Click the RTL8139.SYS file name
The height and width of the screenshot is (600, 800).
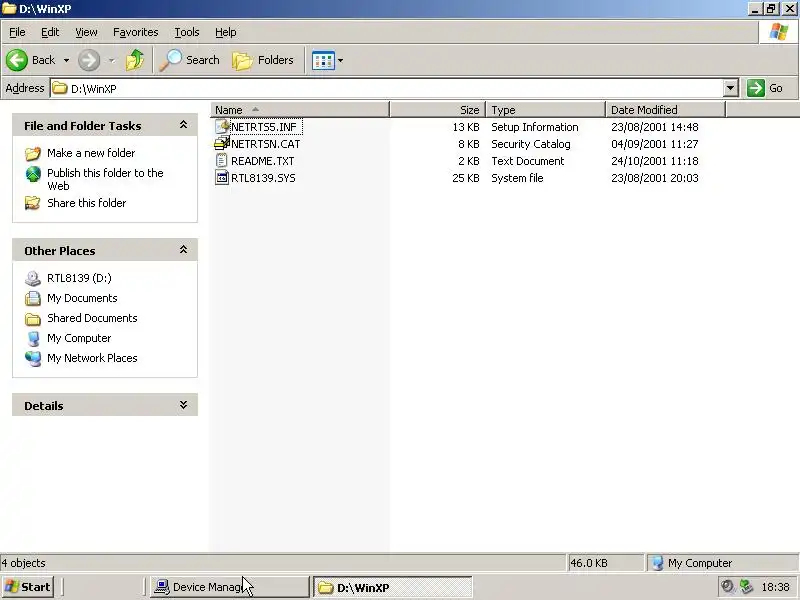[x=263, y=178]
